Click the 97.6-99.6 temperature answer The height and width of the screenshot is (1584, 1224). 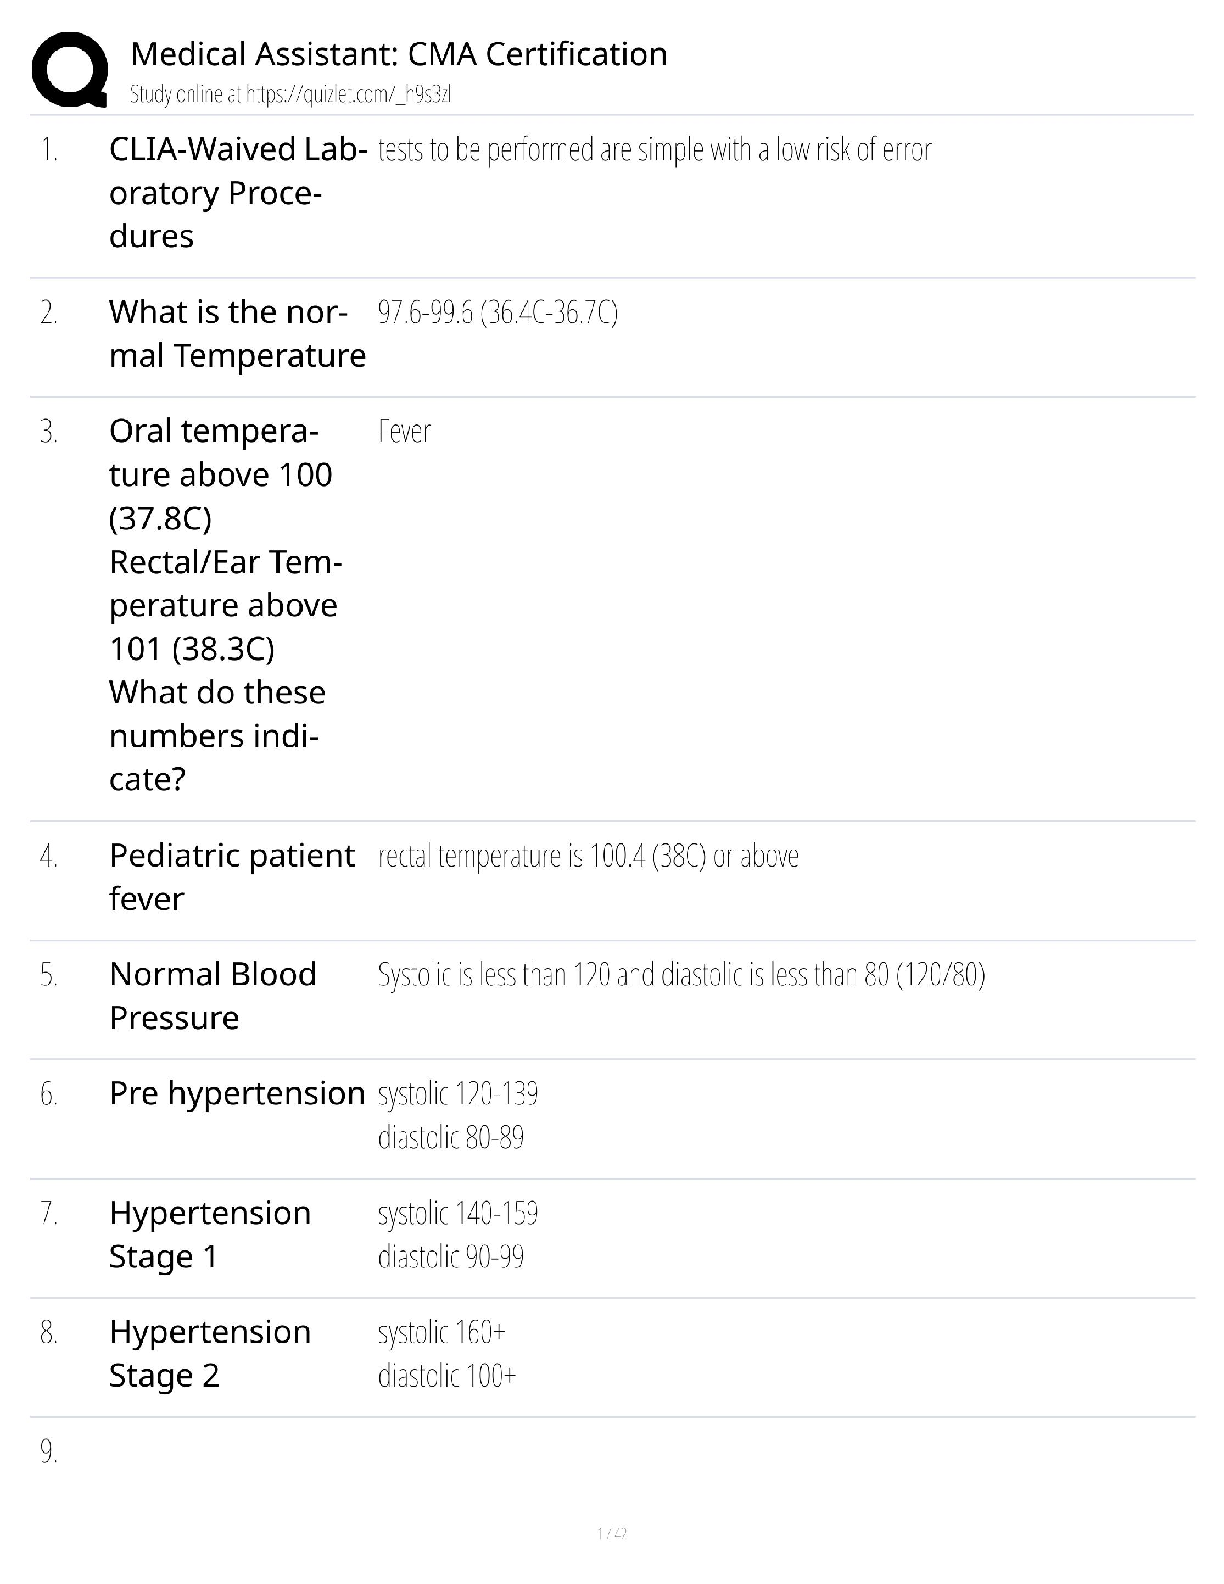(x=497, y=313)
